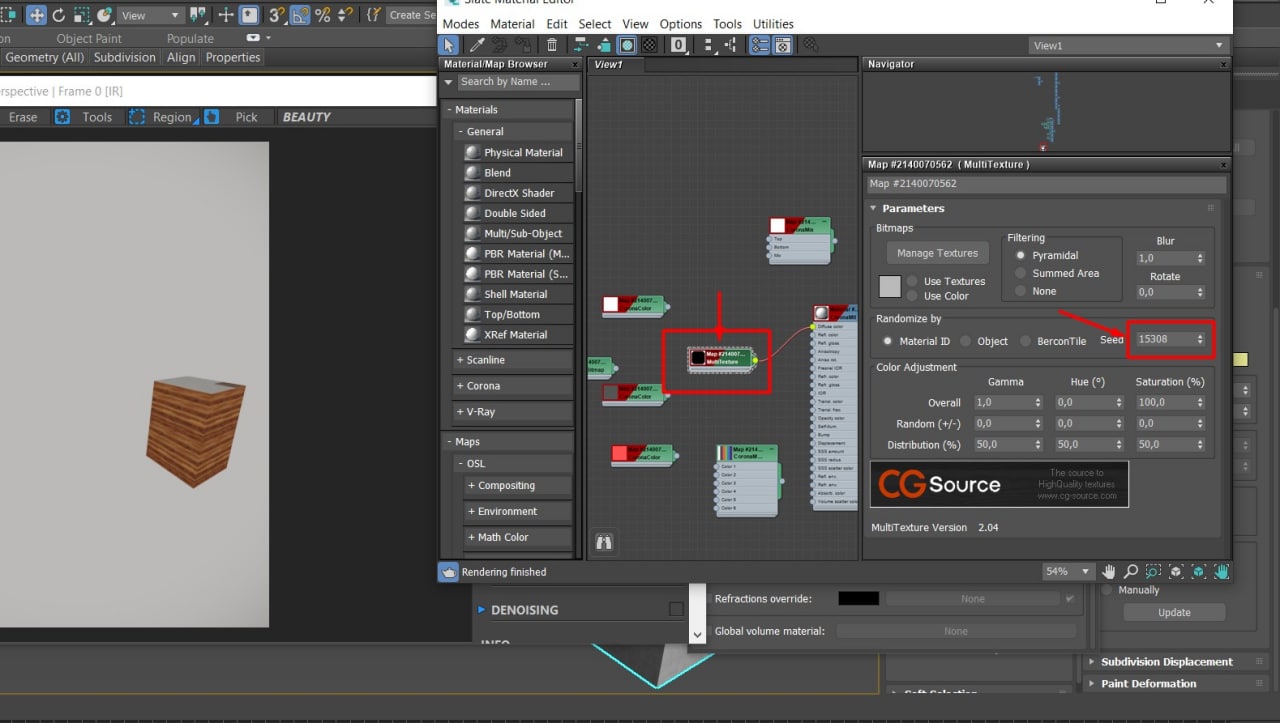
Task: Toggle Show Shaded Material in Viewport icon
Action: [x=627, y=45]
